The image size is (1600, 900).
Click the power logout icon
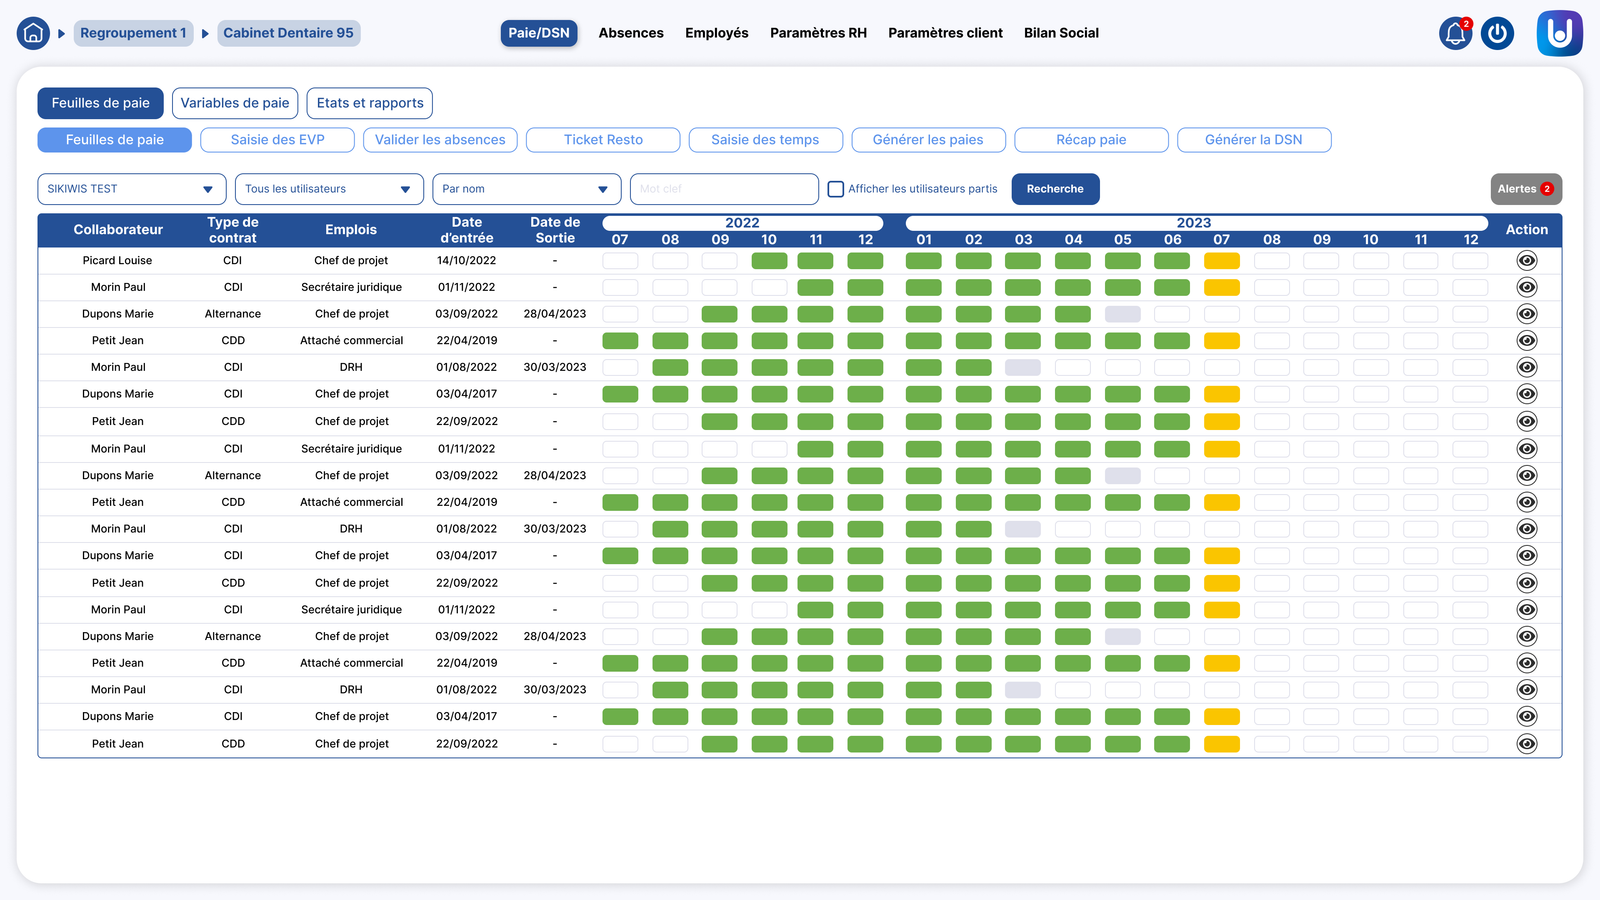coord(1497,33)
